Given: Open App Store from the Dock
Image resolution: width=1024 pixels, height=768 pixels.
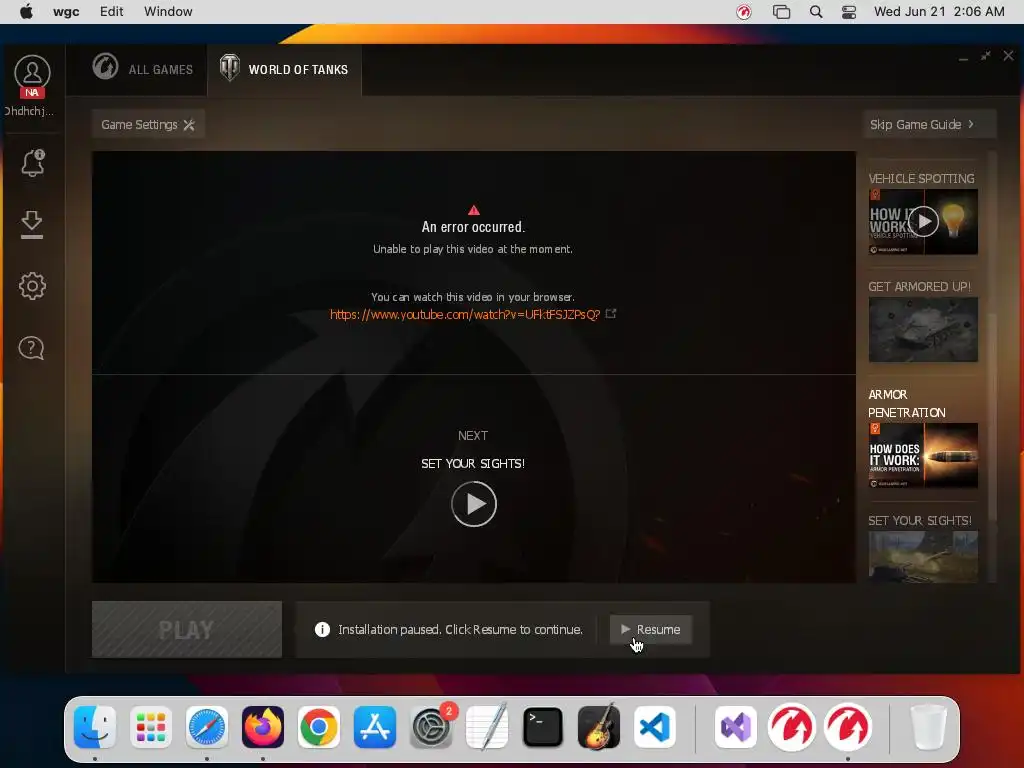Looking at the screenshot, I should tap(375, 727).
